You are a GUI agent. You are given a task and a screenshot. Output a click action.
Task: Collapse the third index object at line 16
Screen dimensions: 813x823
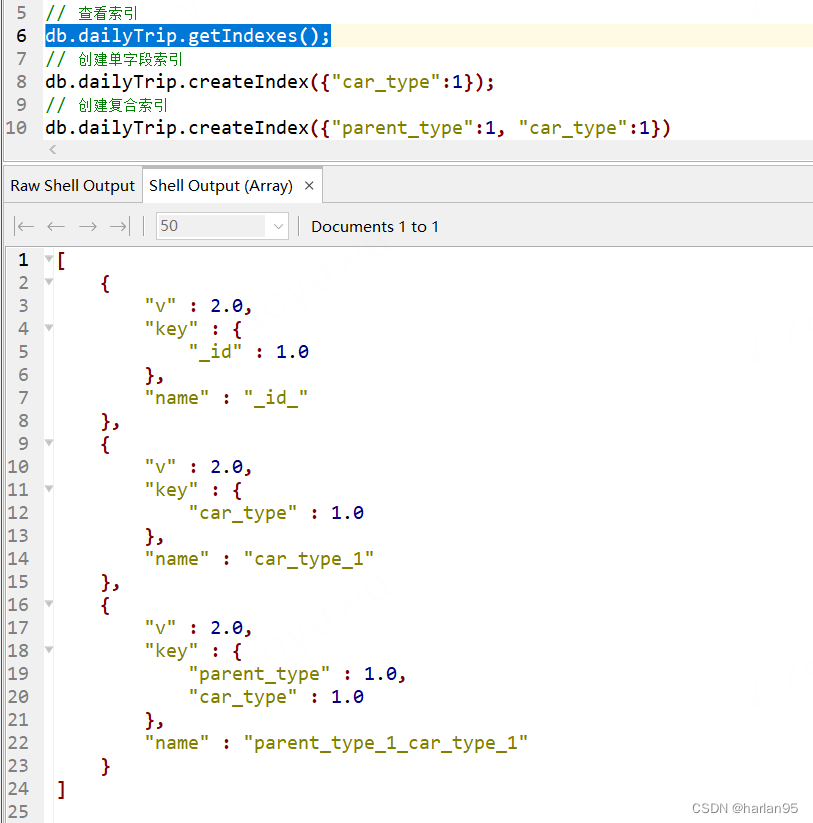click(x=49, y=604)
